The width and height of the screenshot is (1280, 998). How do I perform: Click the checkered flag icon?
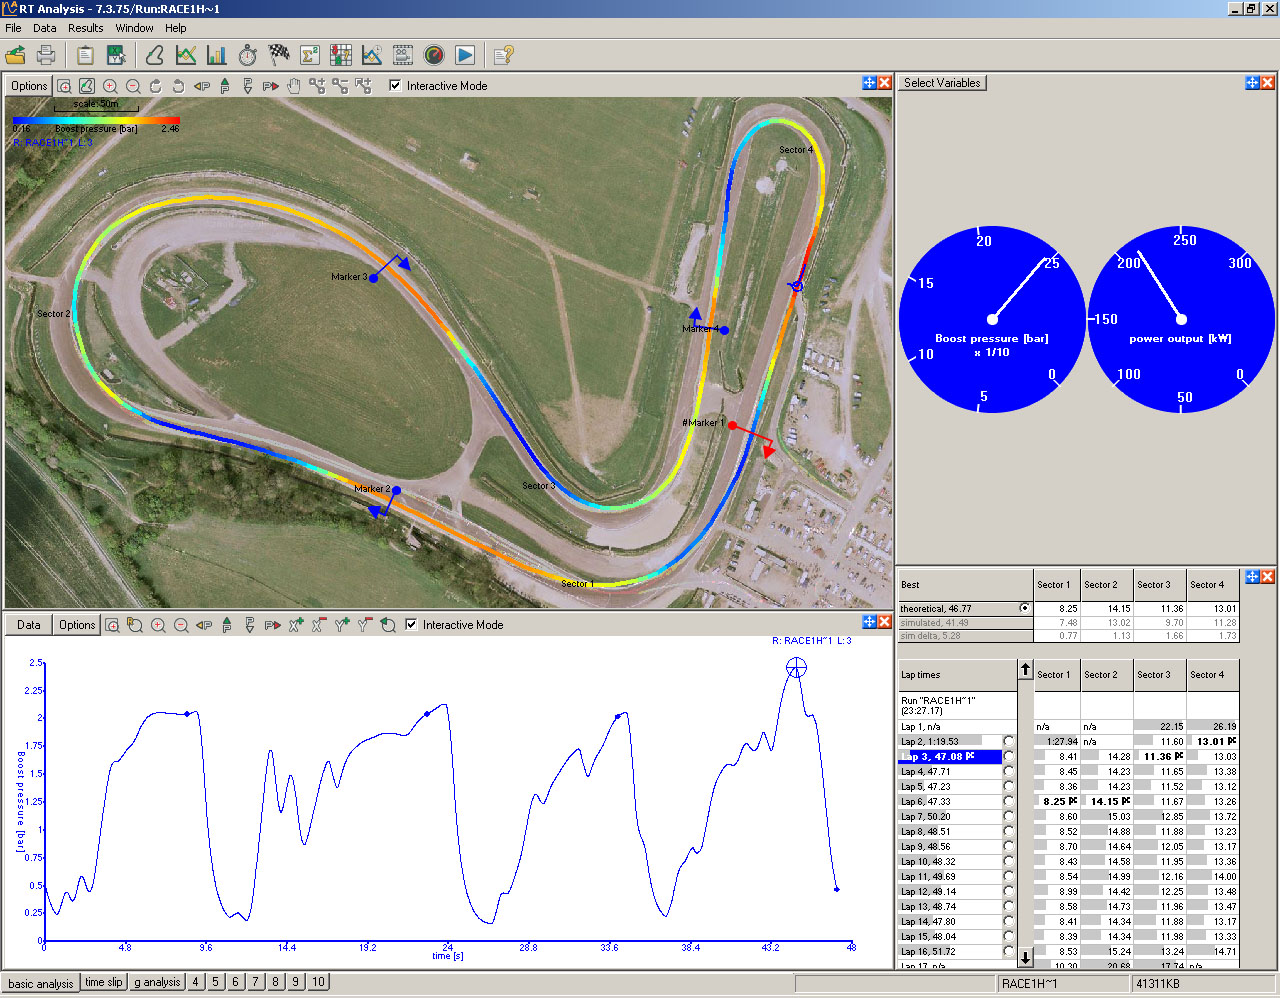(x=279, y=55)
